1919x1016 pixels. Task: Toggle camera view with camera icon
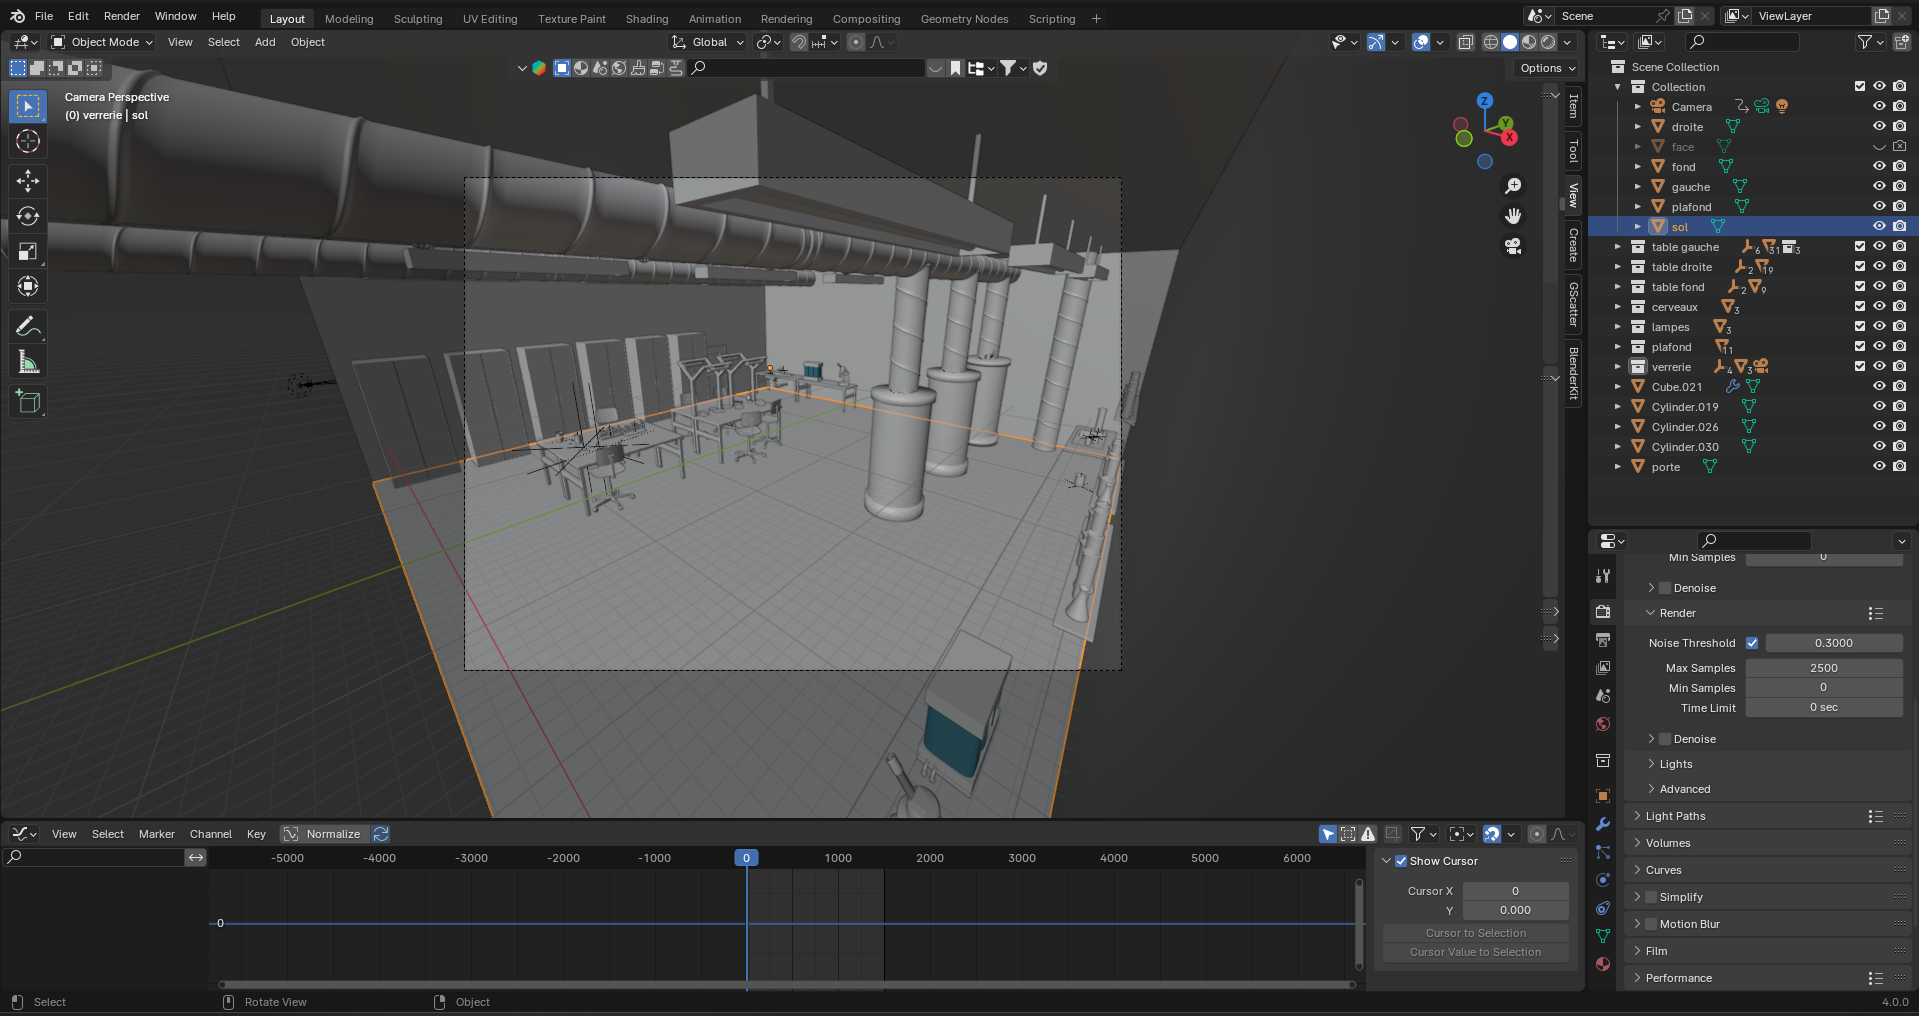[x=1513, y=246]
